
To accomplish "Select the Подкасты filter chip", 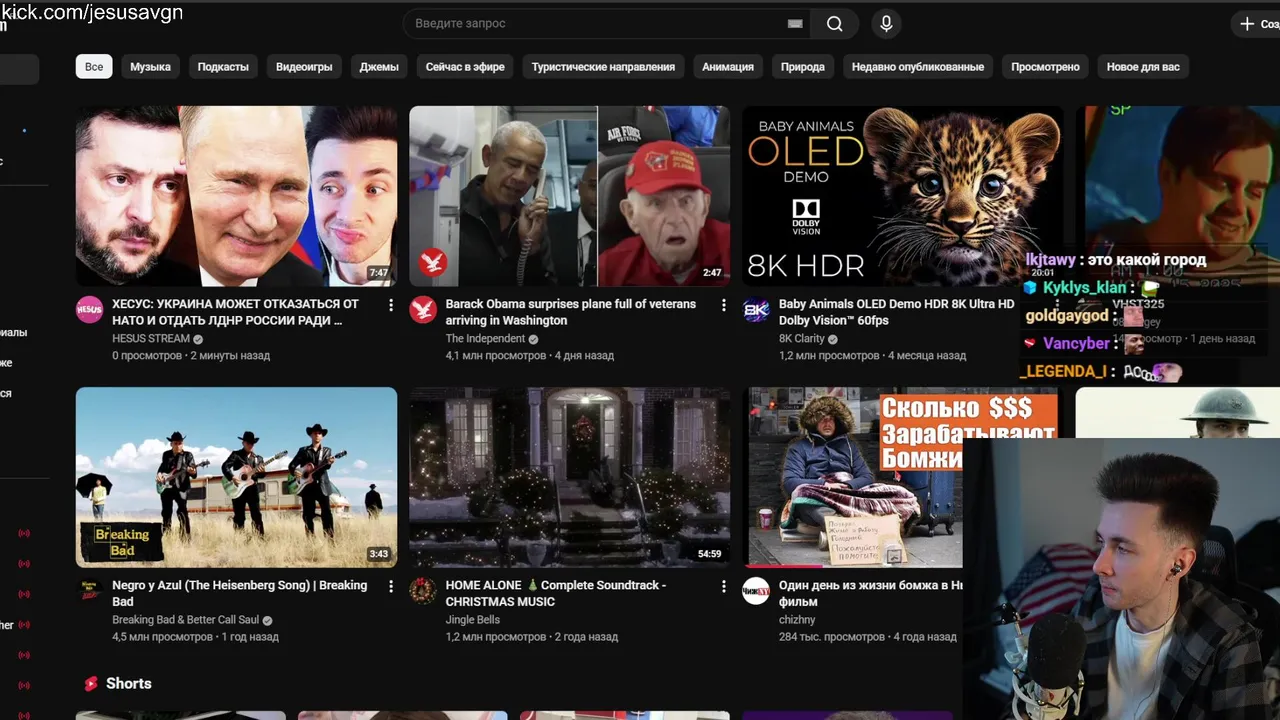I will point(223,67).
